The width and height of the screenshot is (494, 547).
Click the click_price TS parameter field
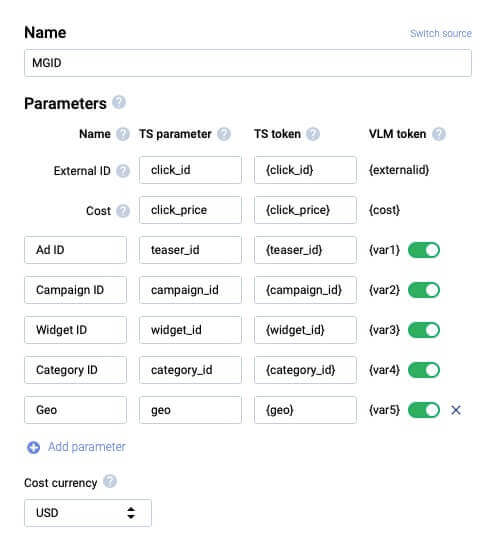tap(190, 210)
